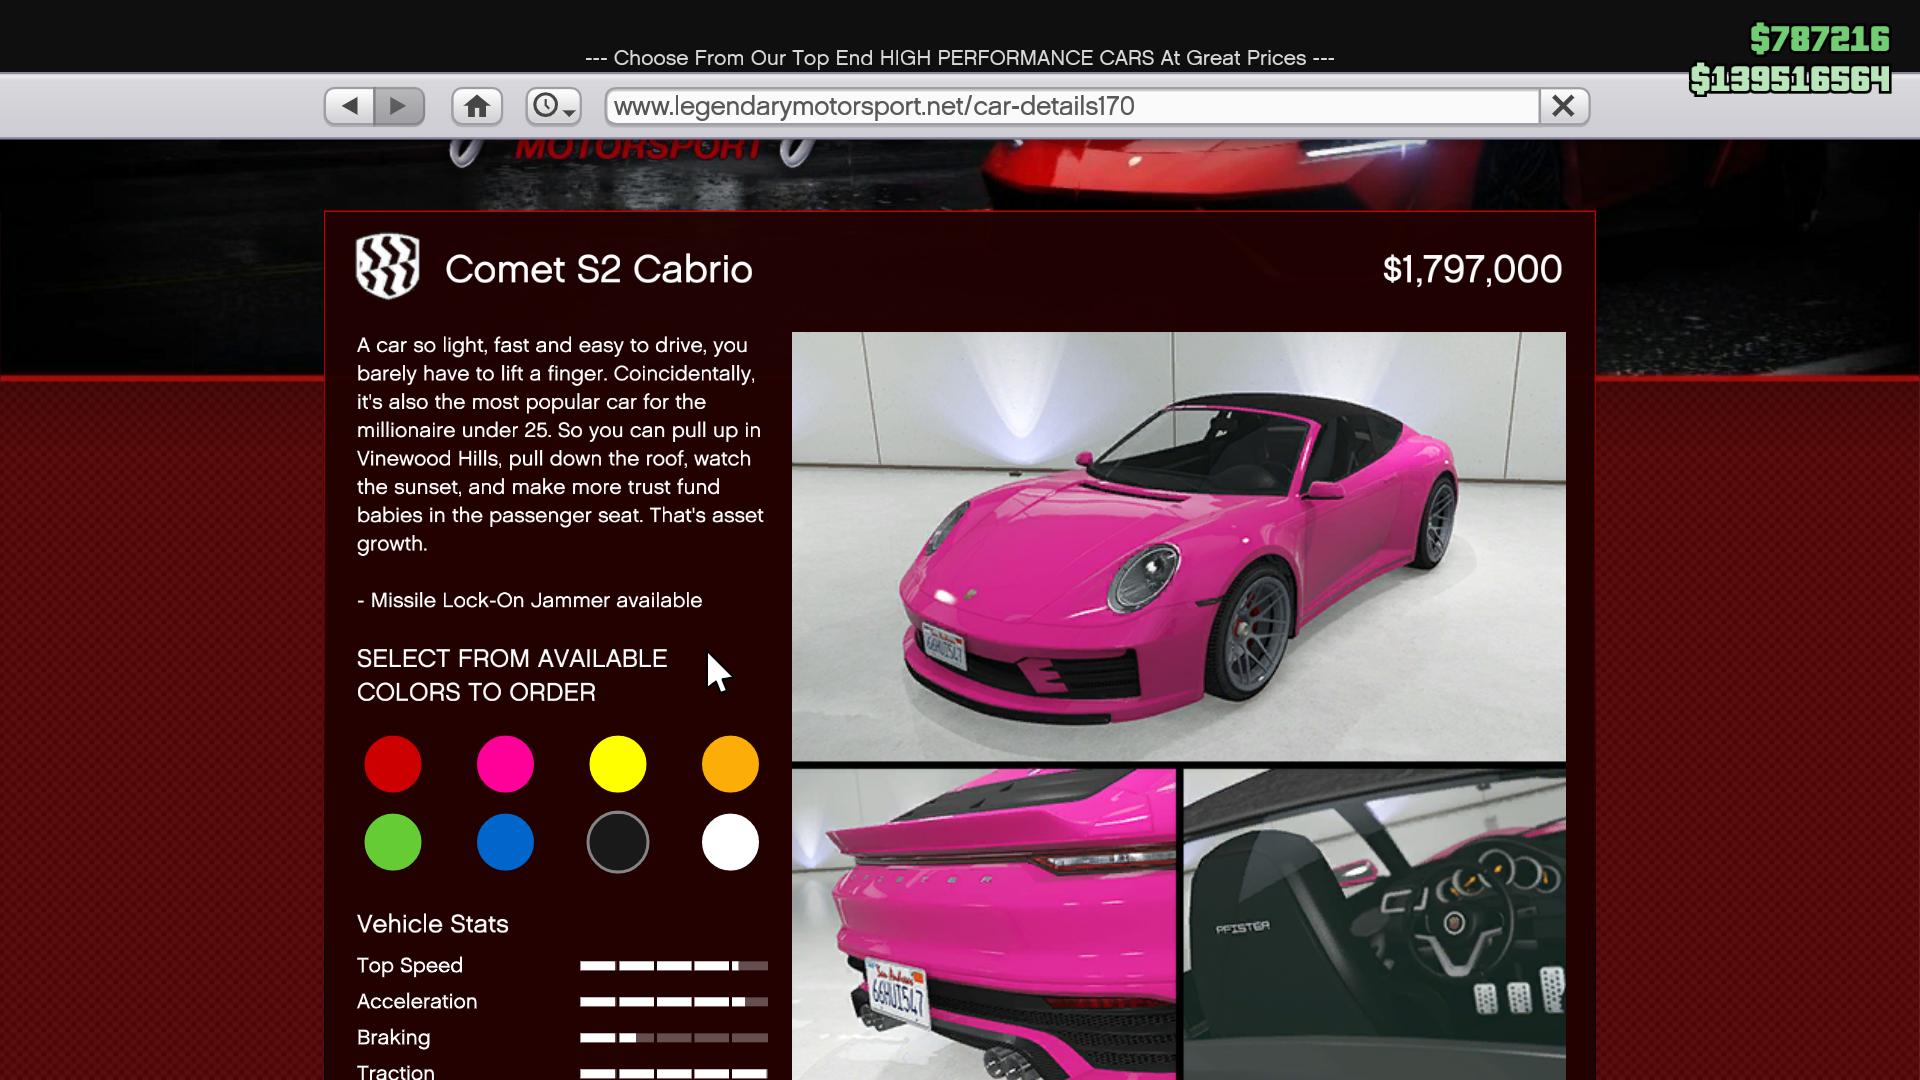Viewport: 1920px width, 1080px height.
Task: Click the $1,797,000 price label
Action: (x=1472, y=268)
